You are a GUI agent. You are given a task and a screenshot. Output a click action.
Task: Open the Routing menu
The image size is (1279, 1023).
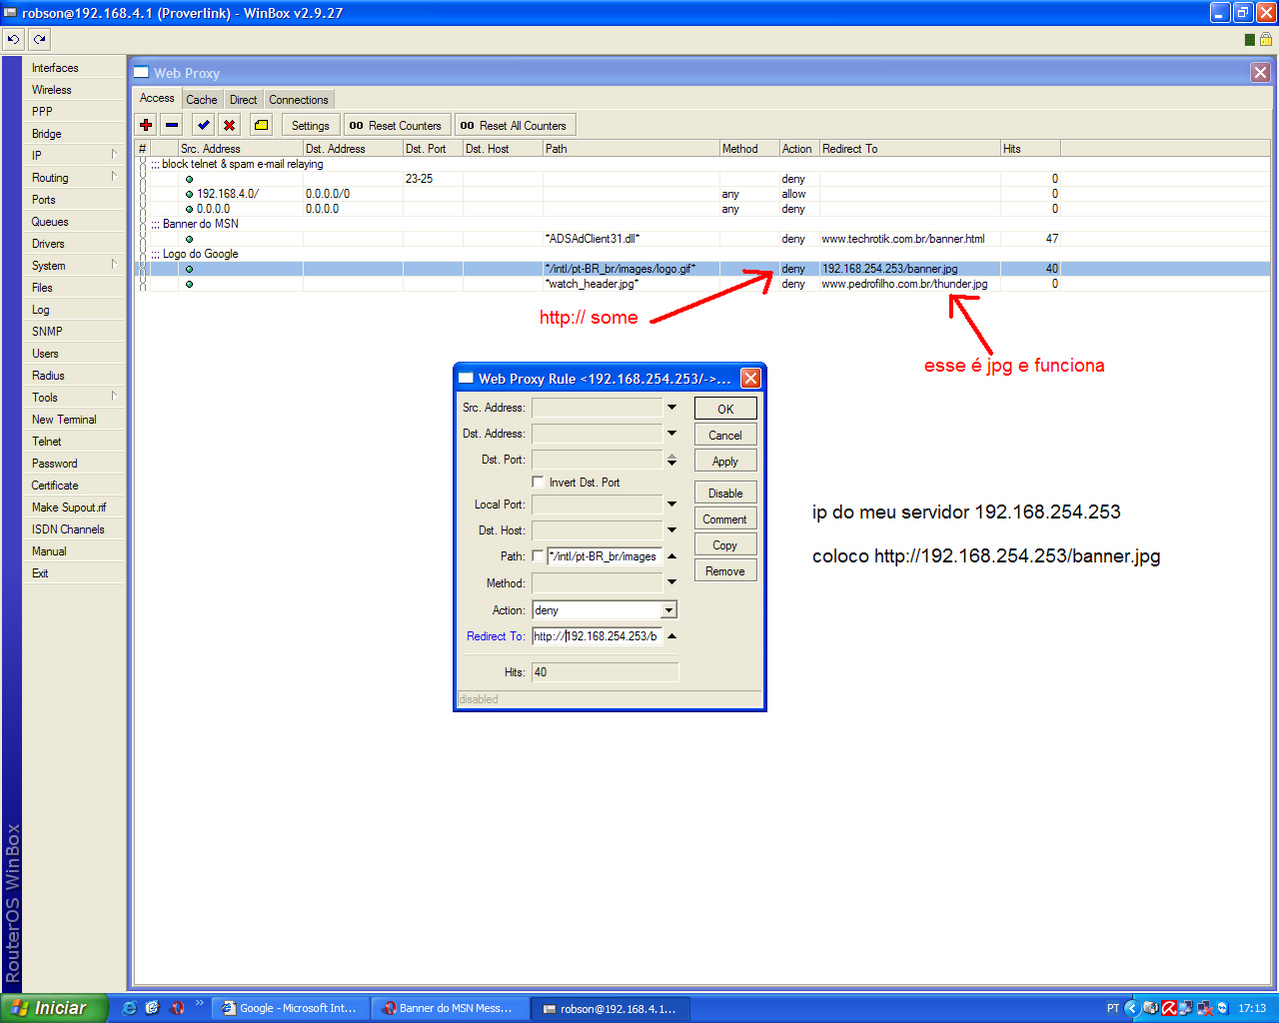pos(75,177)
